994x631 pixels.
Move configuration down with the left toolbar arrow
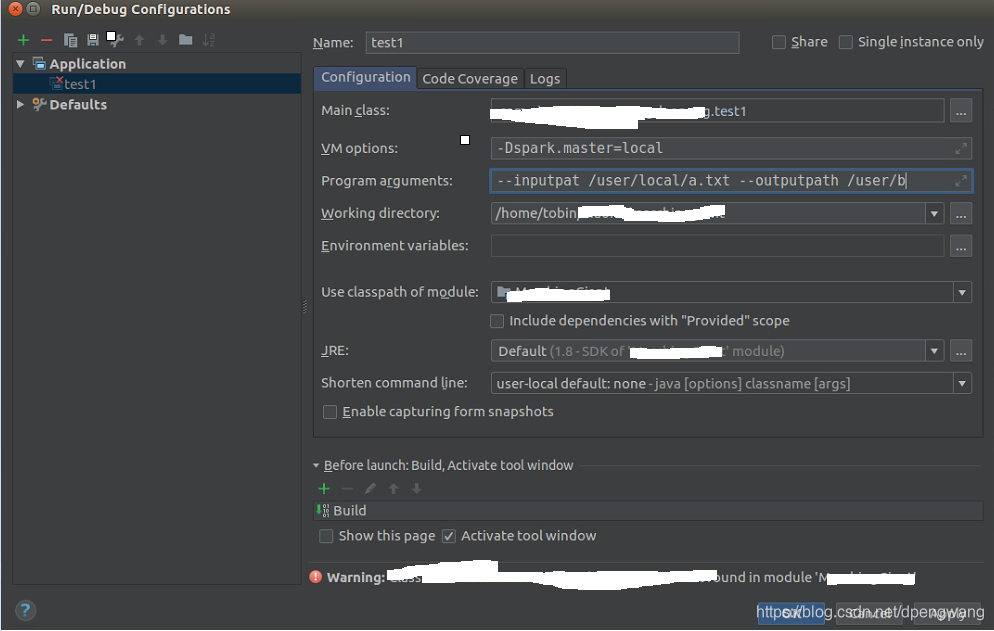[162, 41]
